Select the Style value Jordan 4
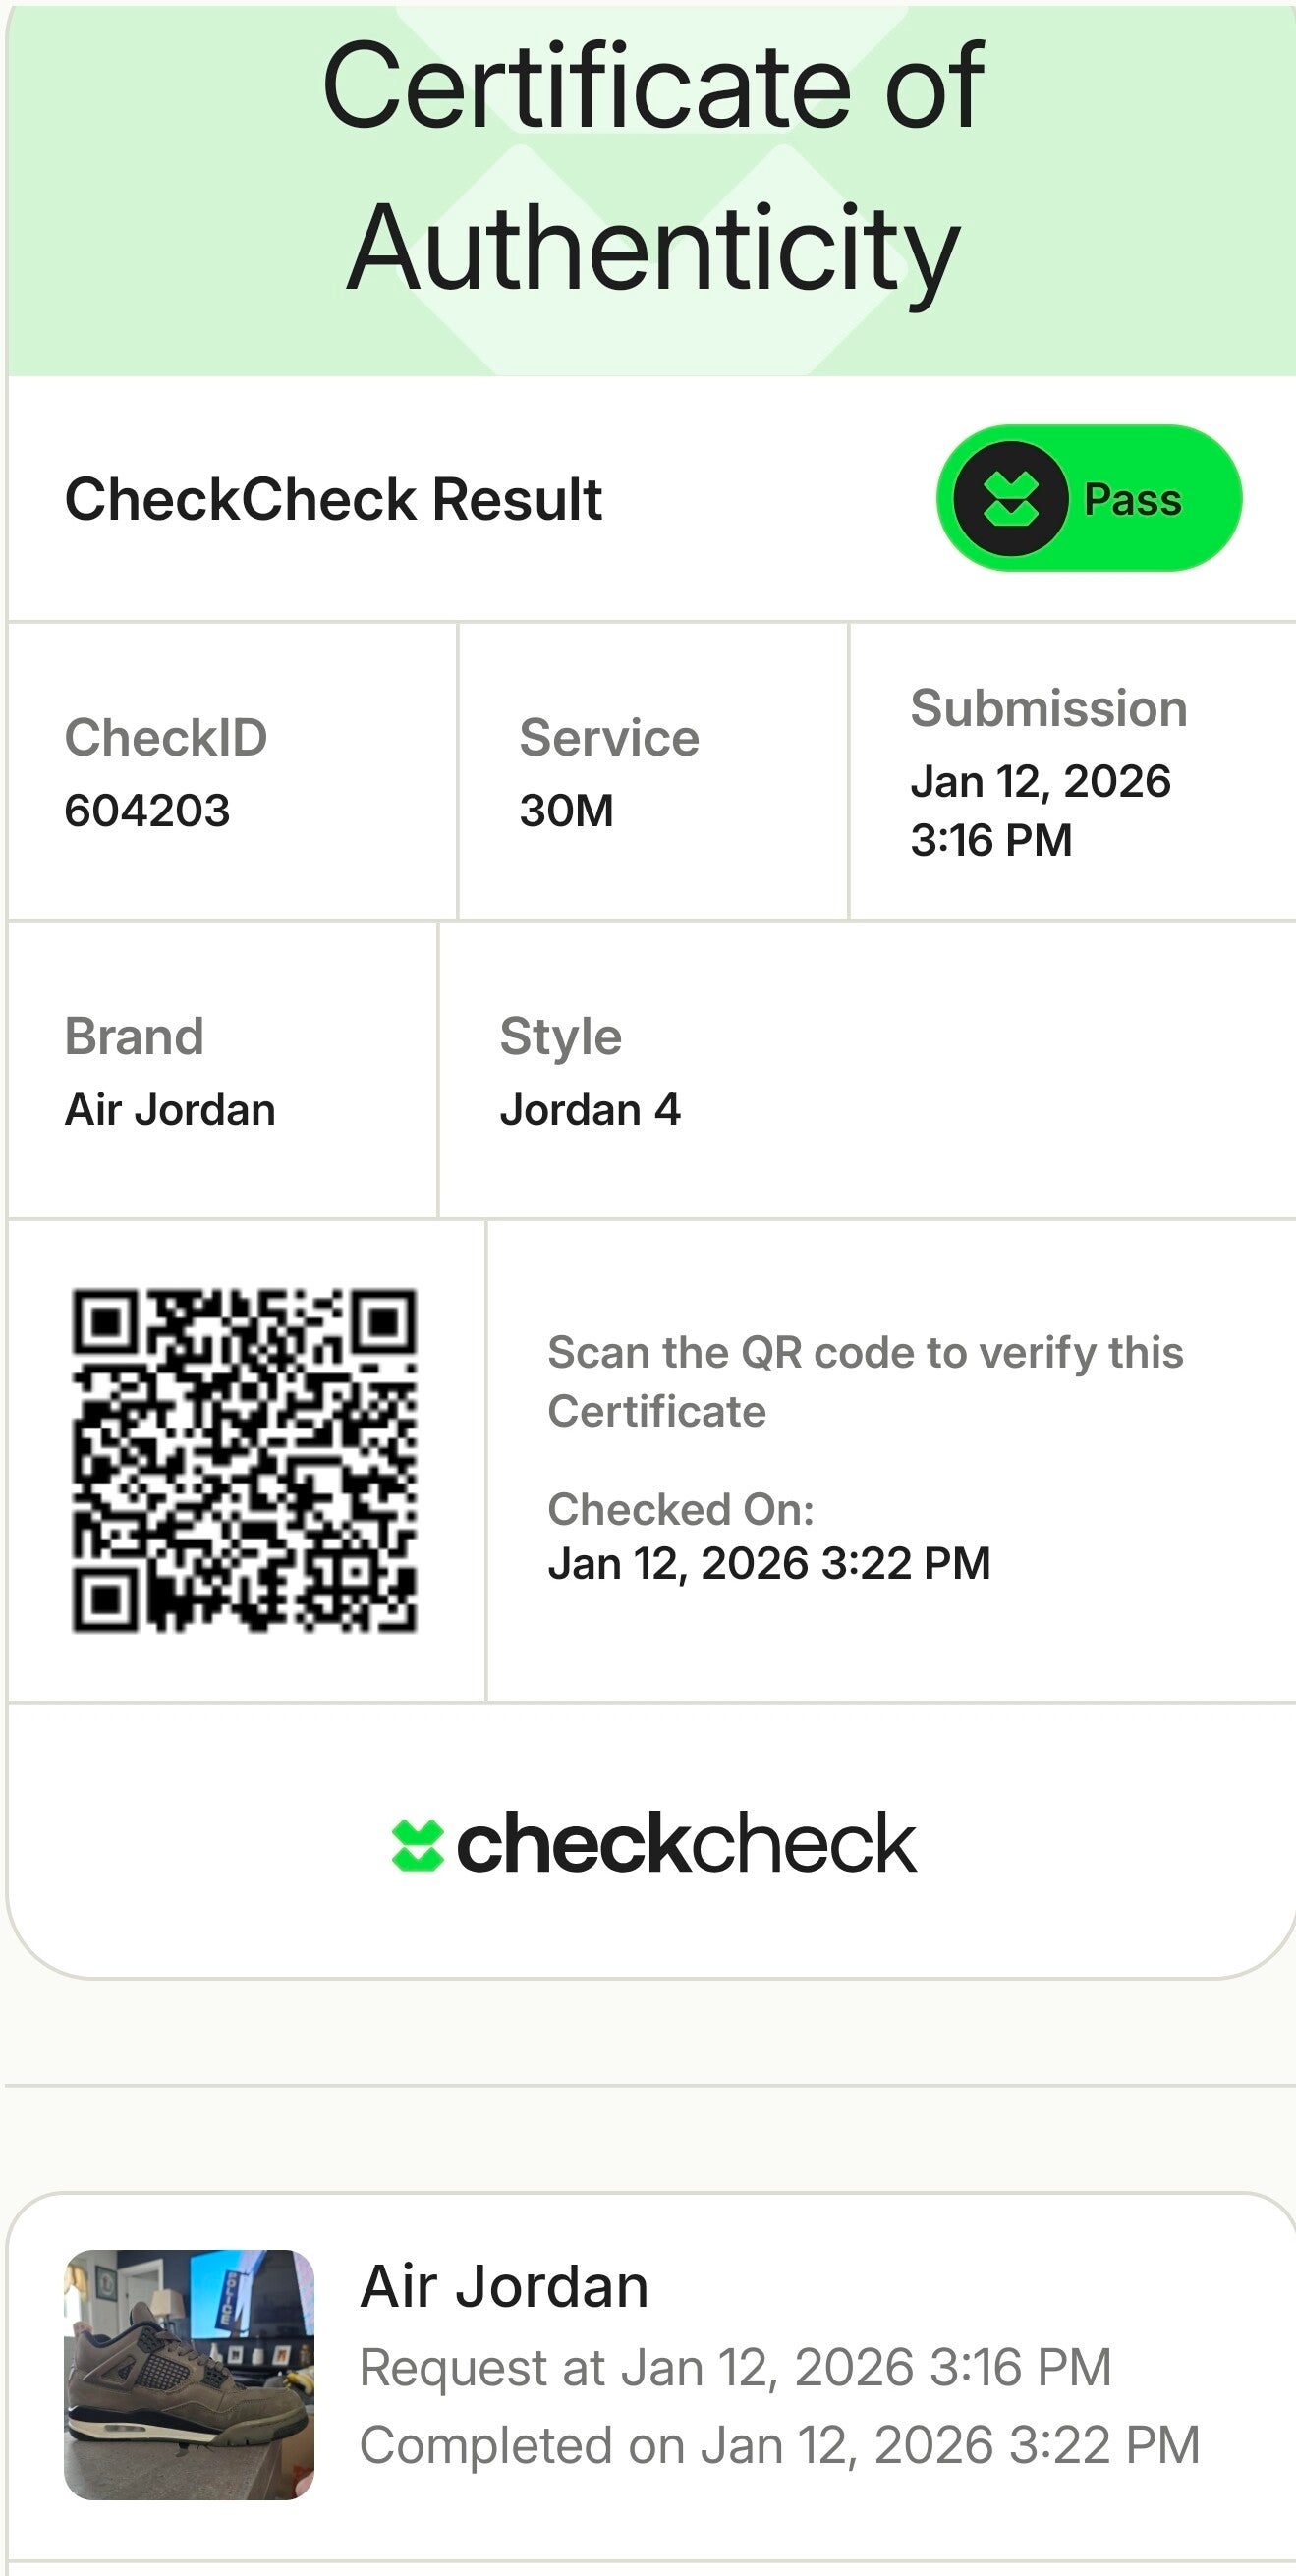1296x2576 pixels. pyautogui.click(x=590, y=1110)
